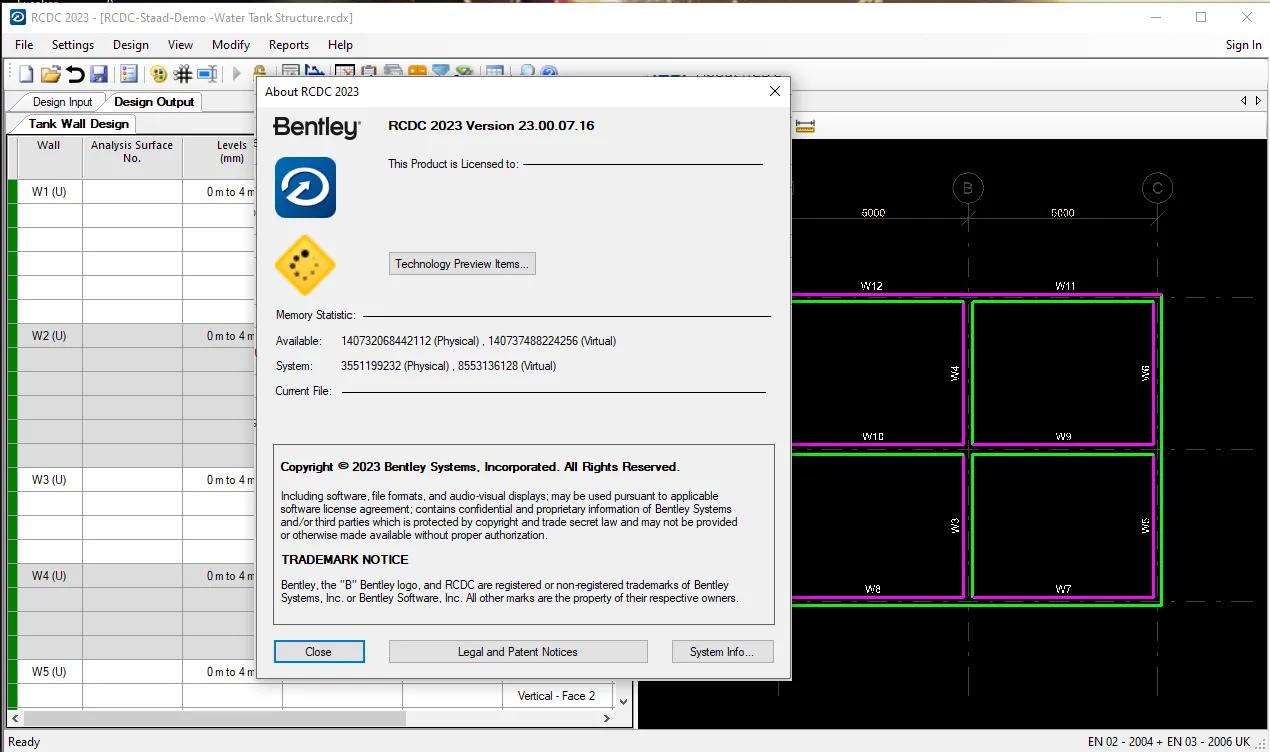Click the table horizontal scrollbar left arrow
The image size is (1270, 752).
15,719
